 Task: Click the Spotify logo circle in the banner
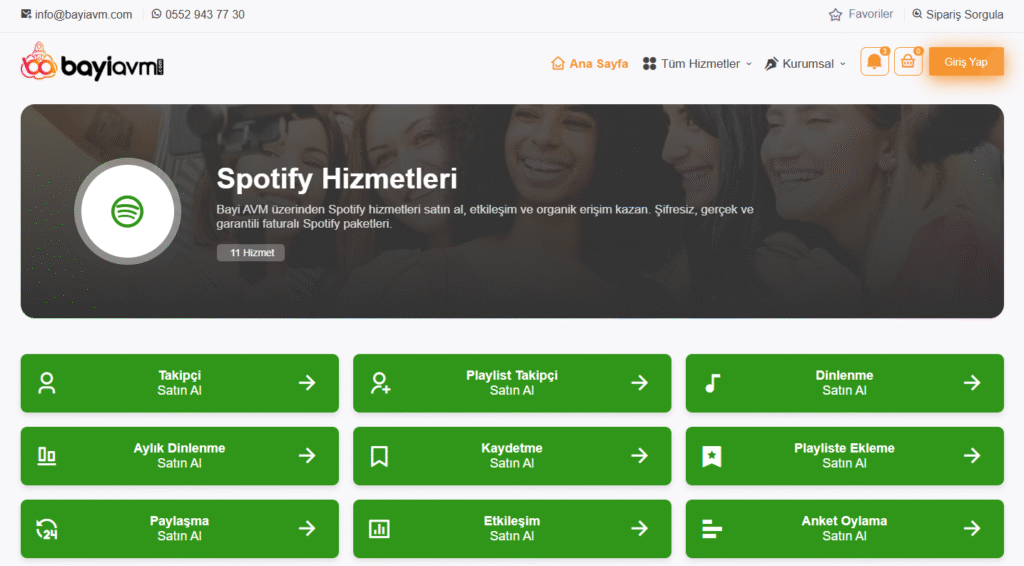click(127, 212)
